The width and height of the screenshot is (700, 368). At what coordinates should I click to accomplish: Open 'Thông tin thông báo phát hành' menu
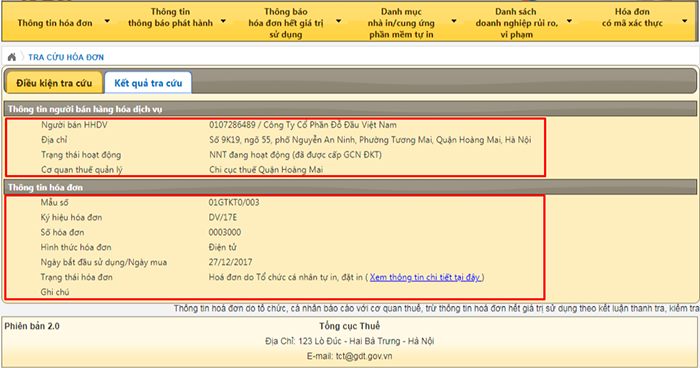(170, 17)
